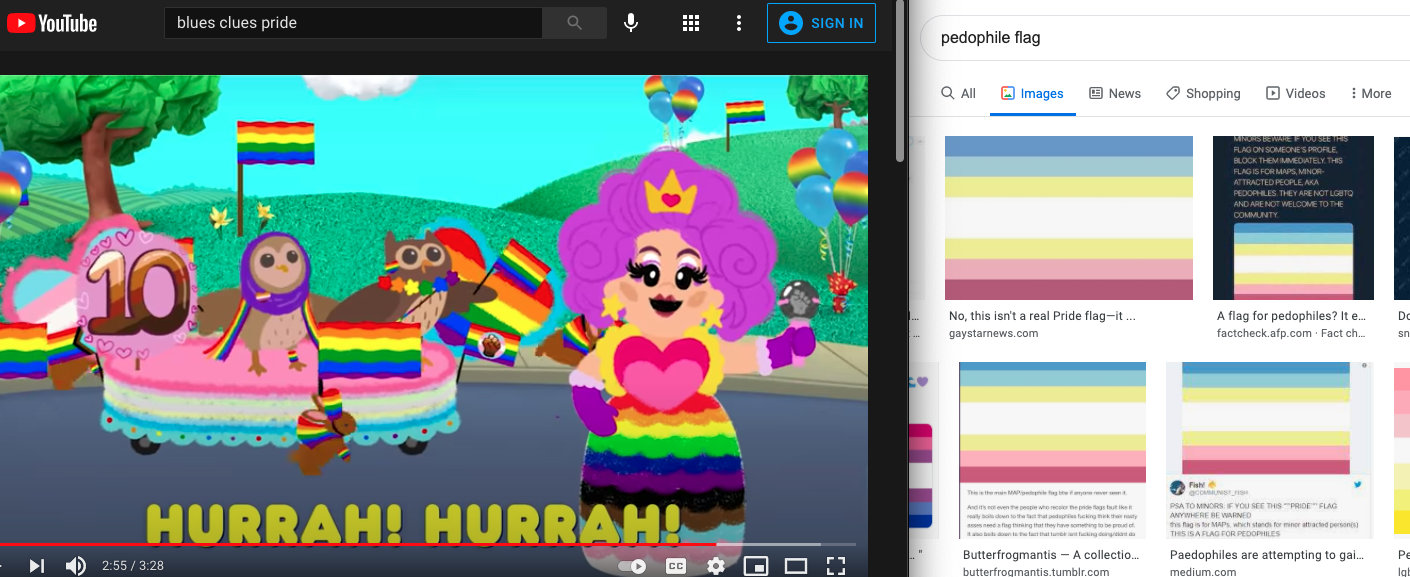Click the medium.com source link
The height and width of the screenshot is (577, 1410).
(x=1203, y=572)
